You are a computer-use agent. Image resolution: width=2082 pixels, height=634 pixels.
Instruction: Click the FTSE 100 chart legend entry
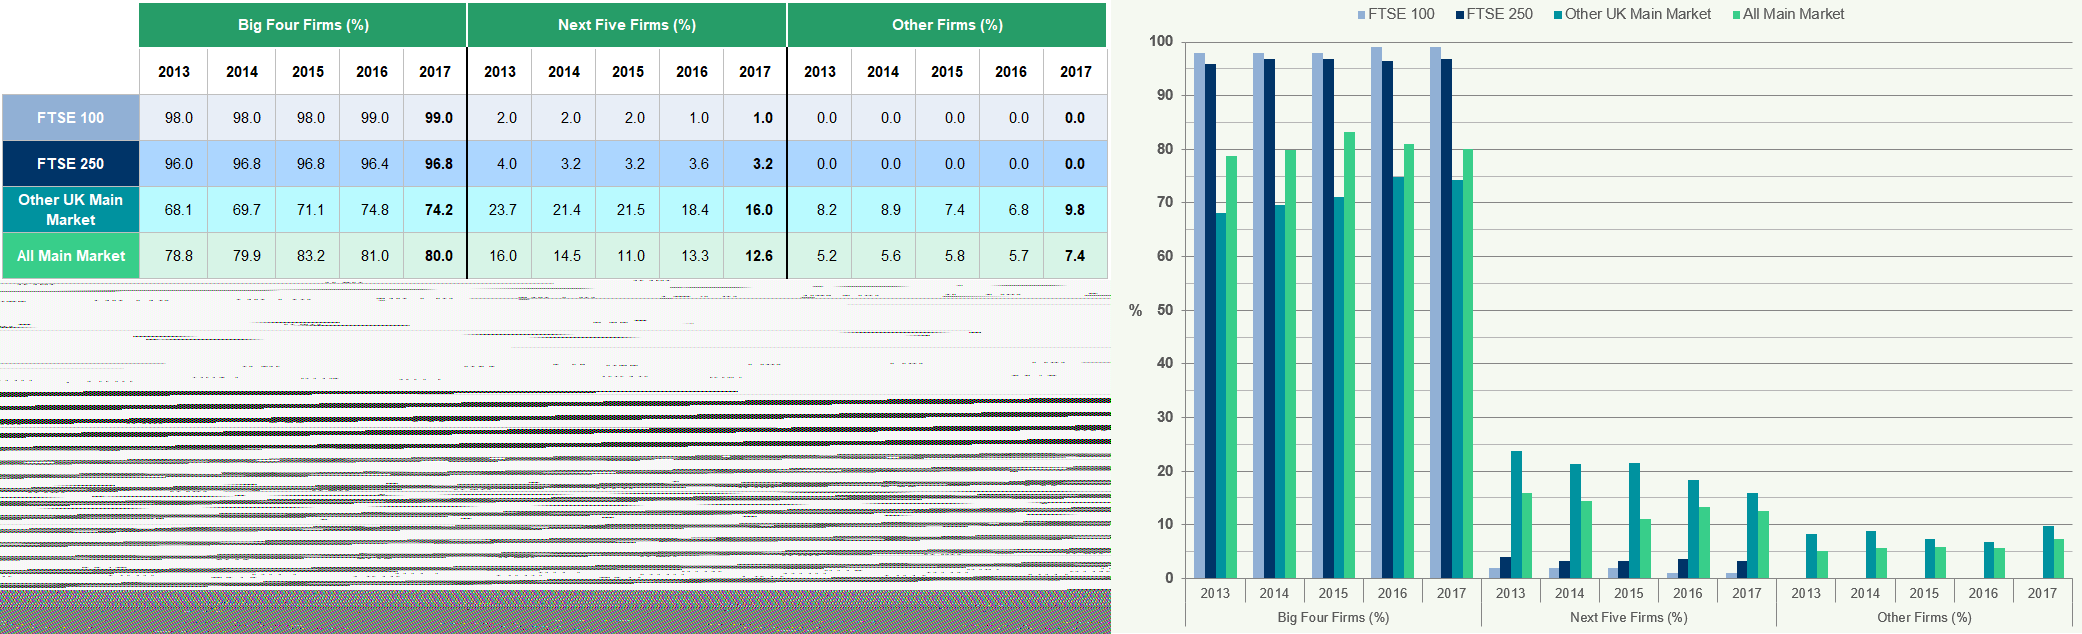tap(1396, 14)
